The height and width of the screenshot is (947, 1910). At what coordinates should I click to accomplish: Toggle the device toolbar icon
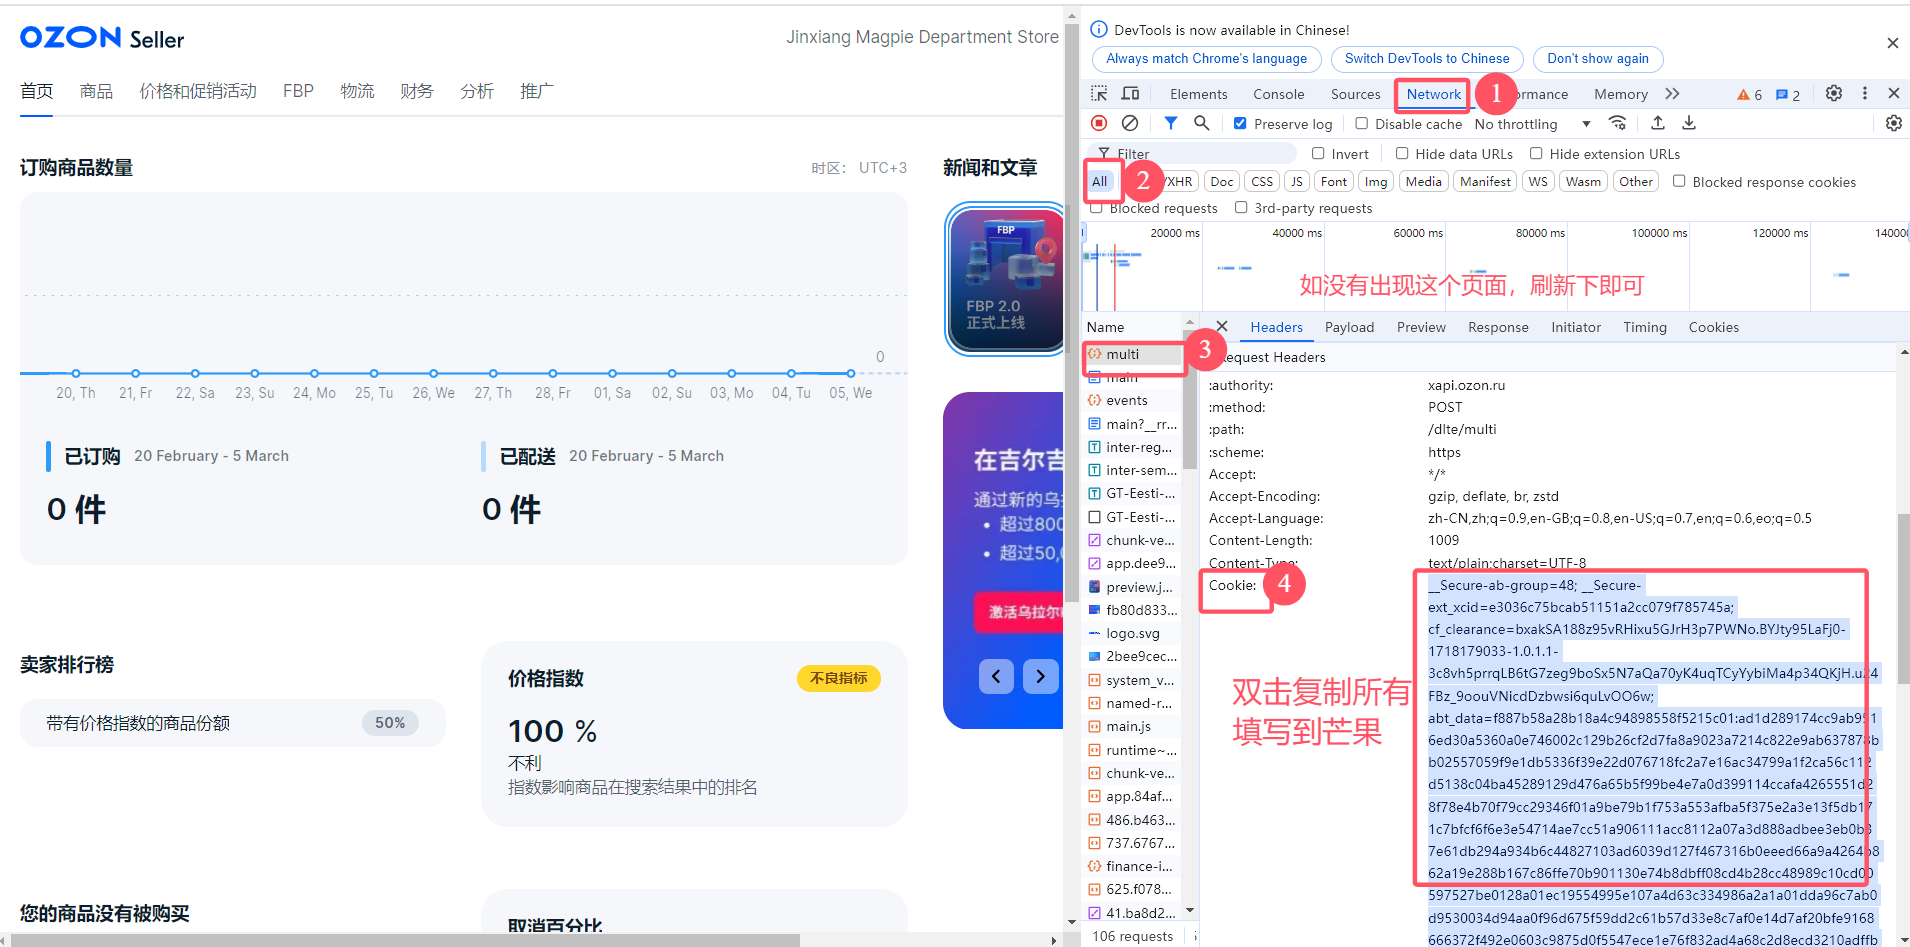point(1130,94)
